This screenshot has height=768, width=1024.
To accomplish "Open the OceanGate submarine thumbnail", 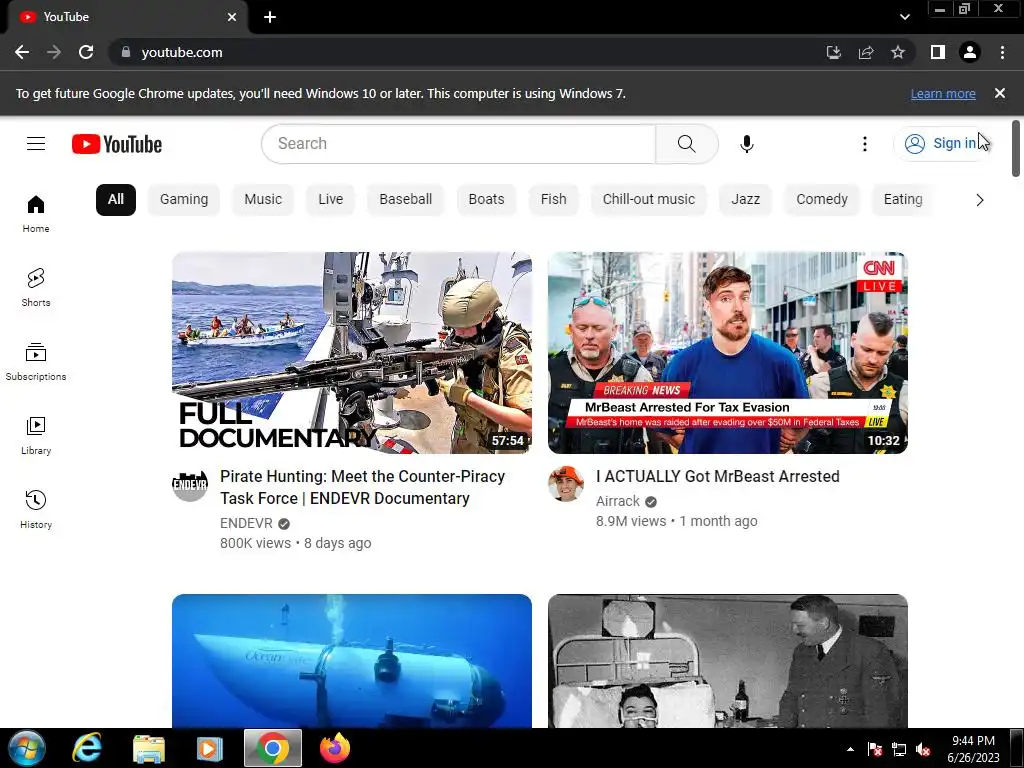I will 352,661.
